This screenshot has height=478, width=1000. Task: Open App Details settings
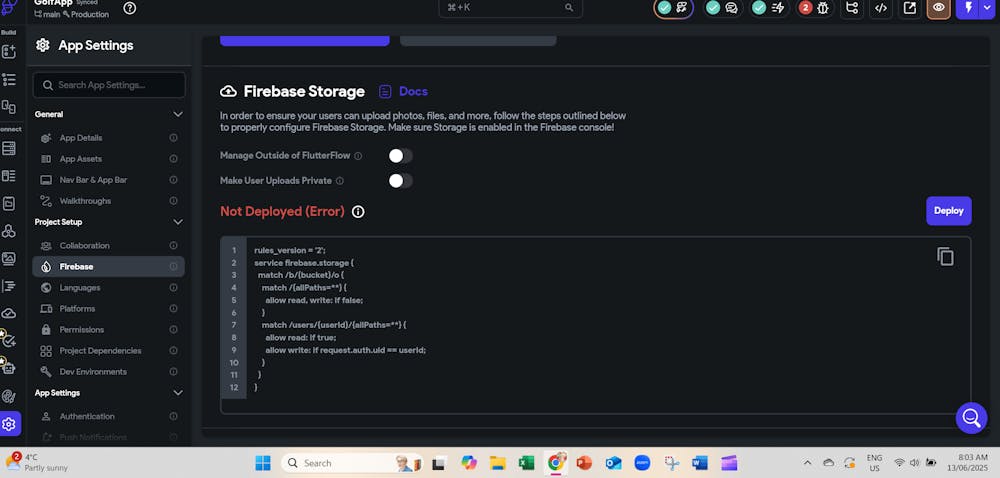click(108, 138)
